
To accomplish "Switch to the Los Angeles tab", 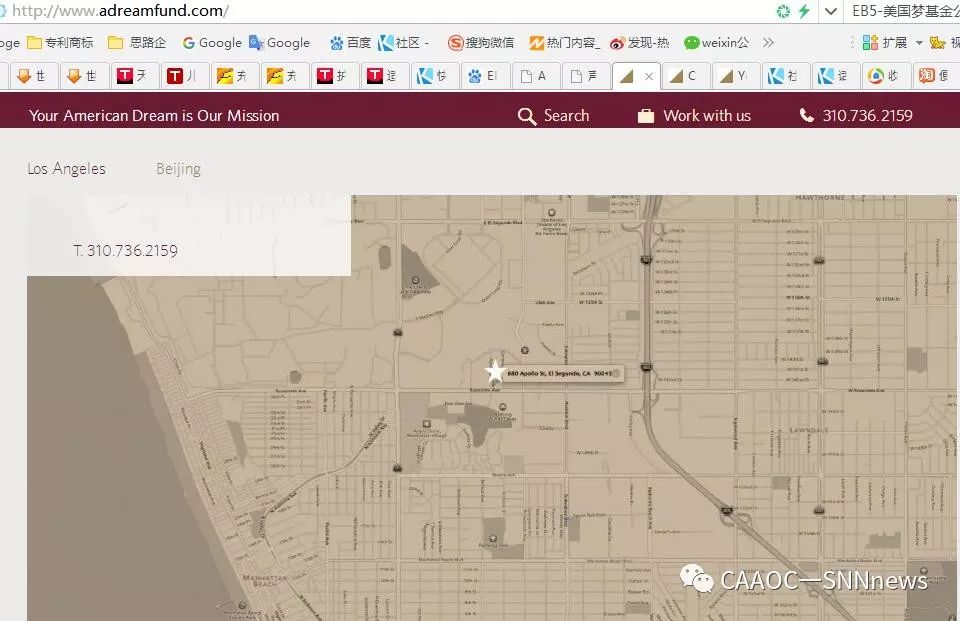I will click(66, 169).
